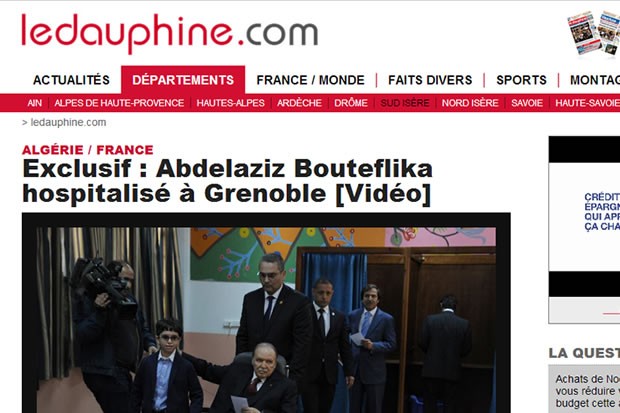Select Alpes de Haute-Provence department

pos(119,103)
